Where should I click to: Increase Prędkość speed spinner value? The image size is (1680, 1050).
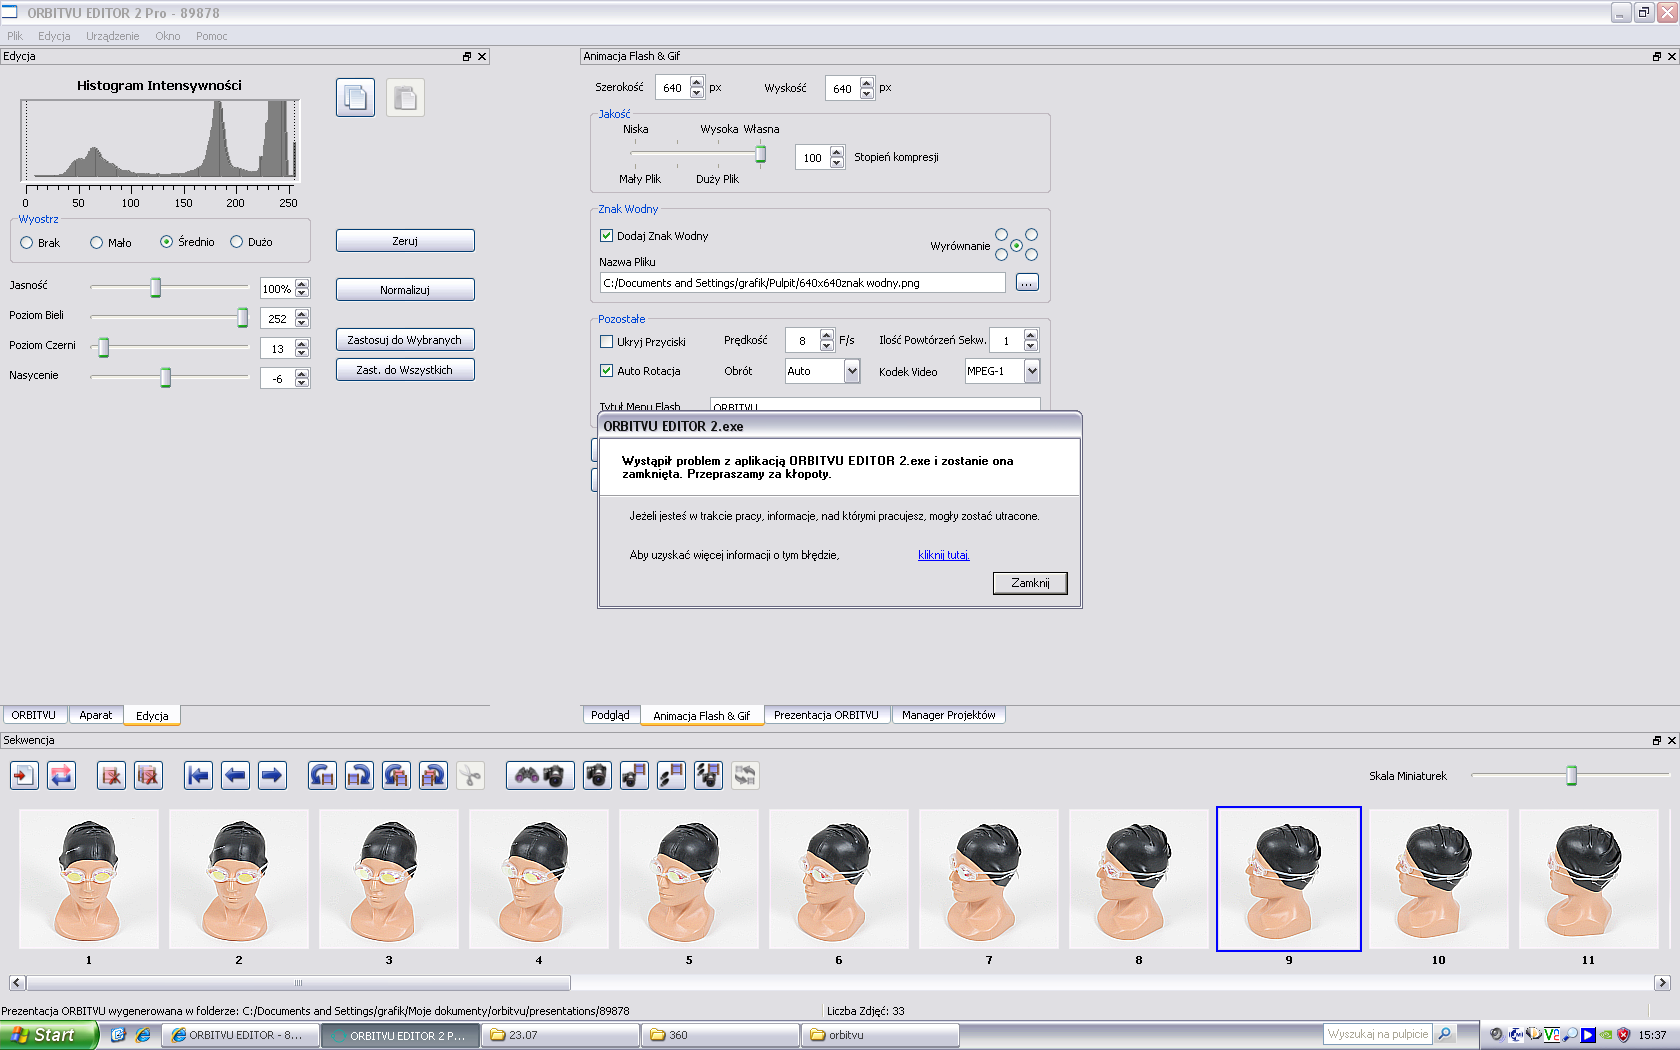click(x=827, y=335)
